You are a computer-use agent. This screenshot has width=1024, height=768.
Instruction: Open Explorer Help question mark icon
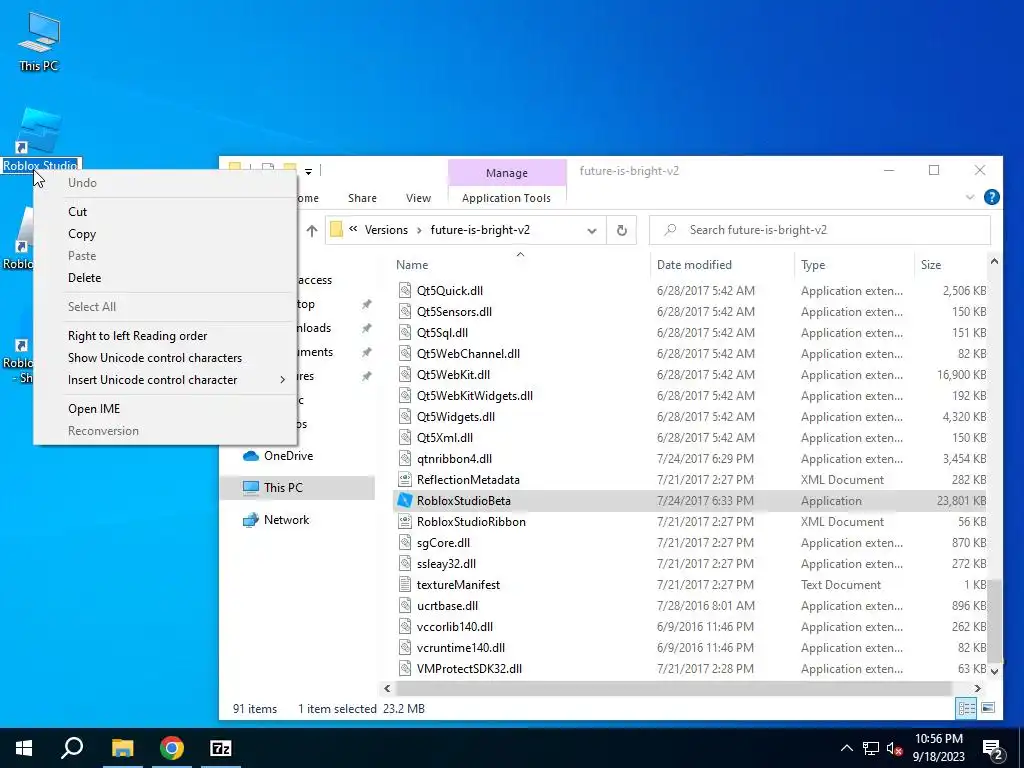click(991, 197)
